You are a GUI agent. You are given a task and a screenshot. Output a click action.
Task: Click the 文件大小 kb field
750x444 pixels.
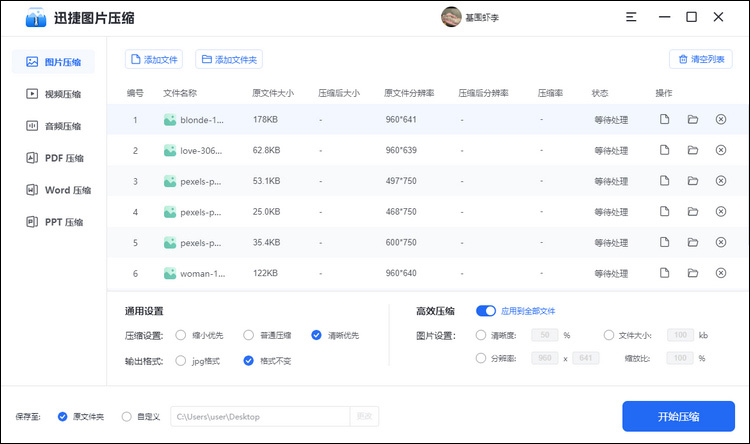[x=681, y=335]
